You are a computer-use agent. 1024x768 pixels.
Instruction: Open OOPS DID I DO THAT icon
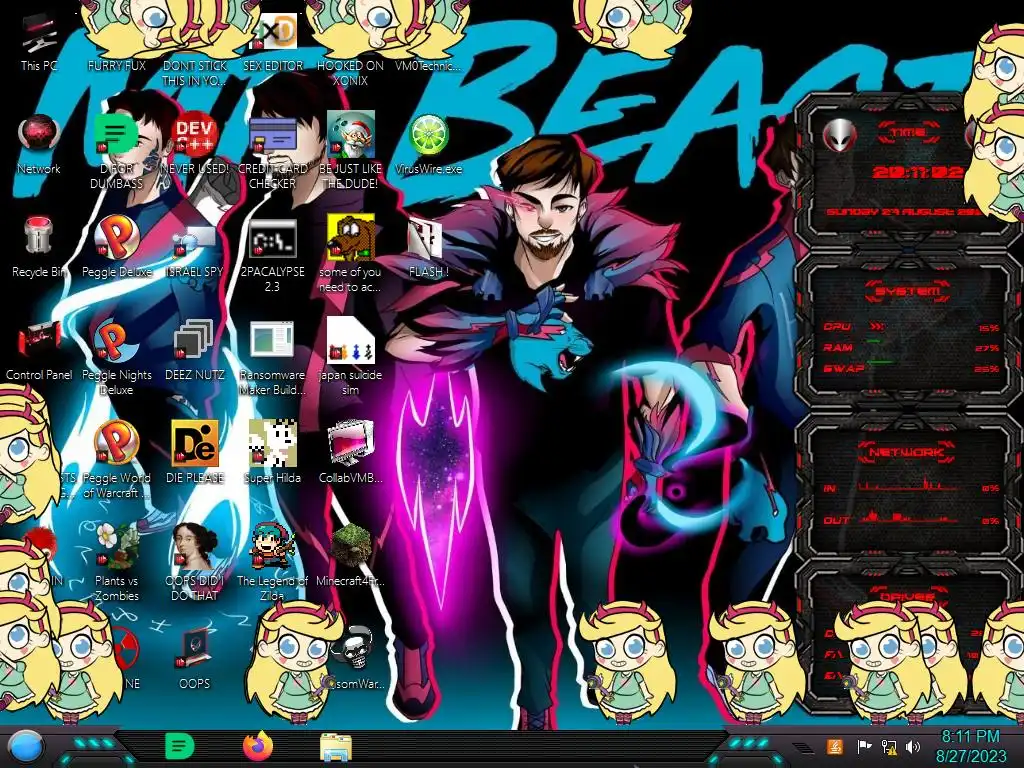coord(194,562)
